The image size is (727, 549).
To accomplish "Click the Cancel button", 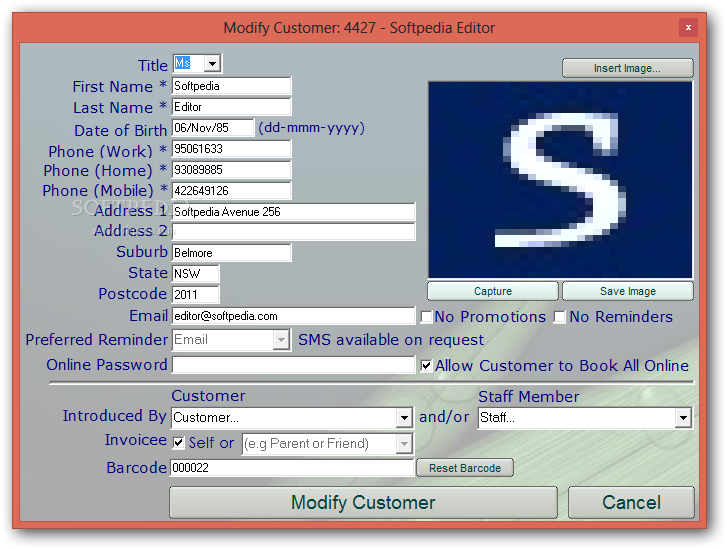I will tap(631, 503).
